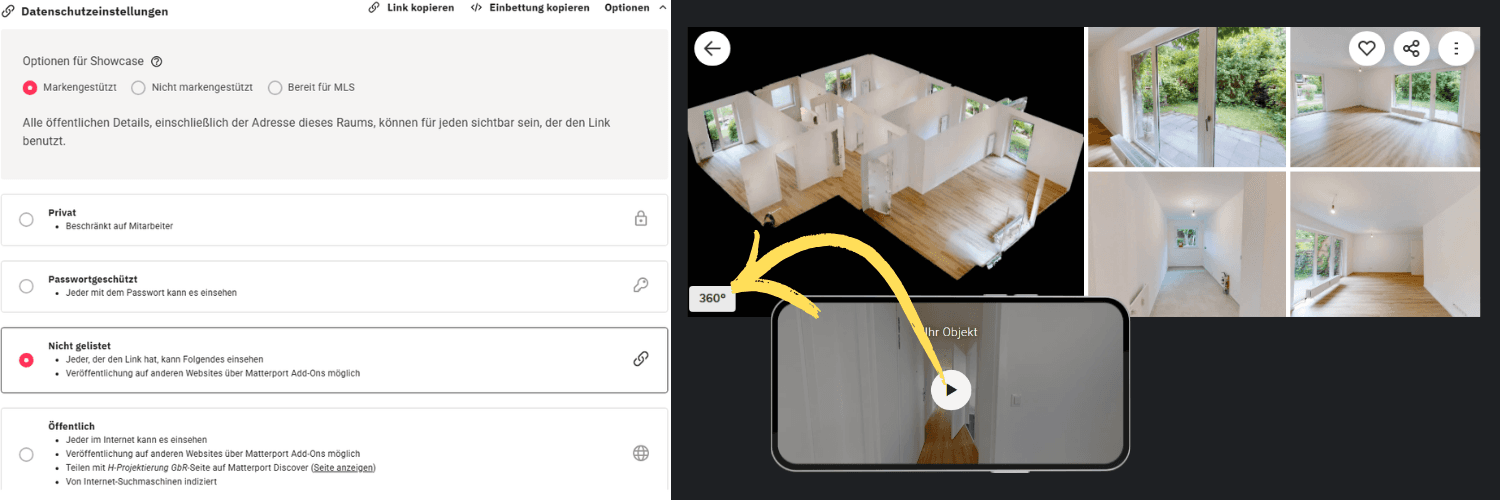1500x500 pixels.
Task: Click the Optionen für Showcase label
Action: tap(83, 61)
